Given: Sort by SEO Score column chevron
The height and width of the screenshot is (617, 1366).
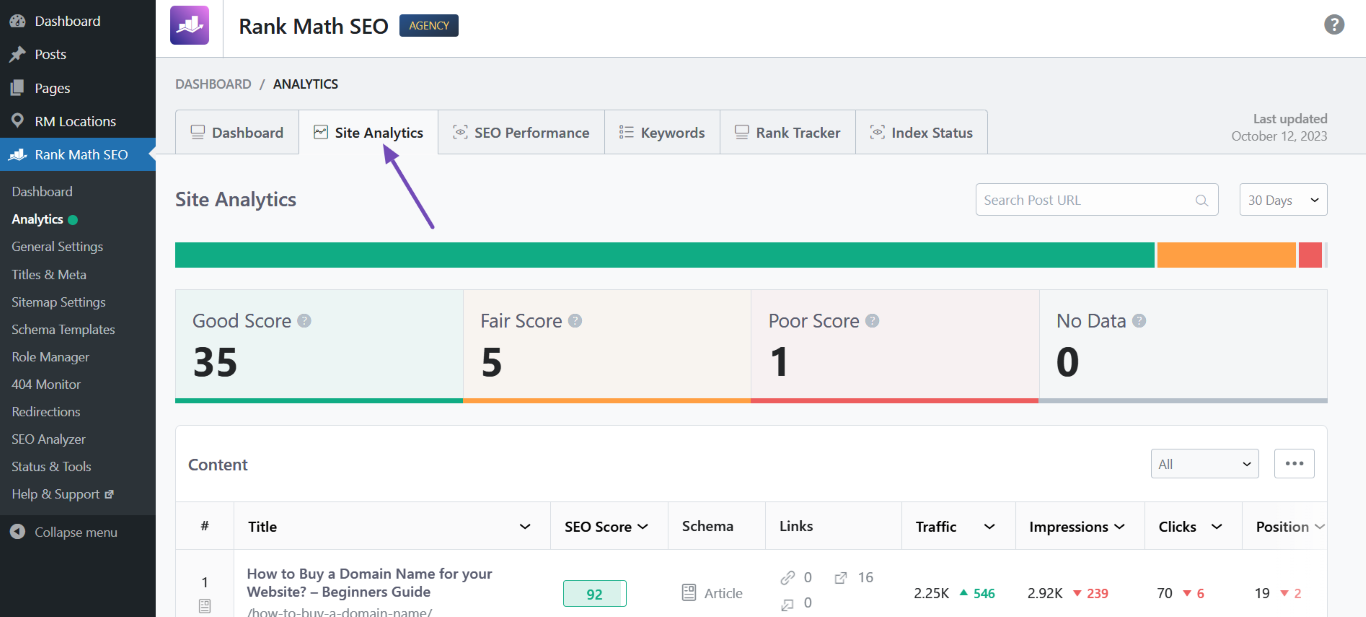Looking at the screenshot, I should click(x=643, y=527).
